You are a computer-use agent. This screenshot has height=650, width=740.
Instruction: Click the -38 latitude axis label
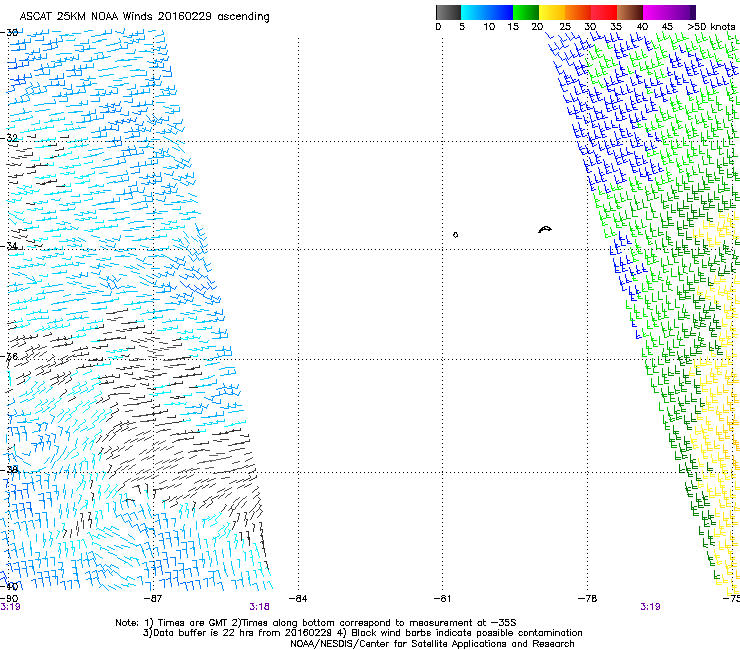[x=9, y=470]
